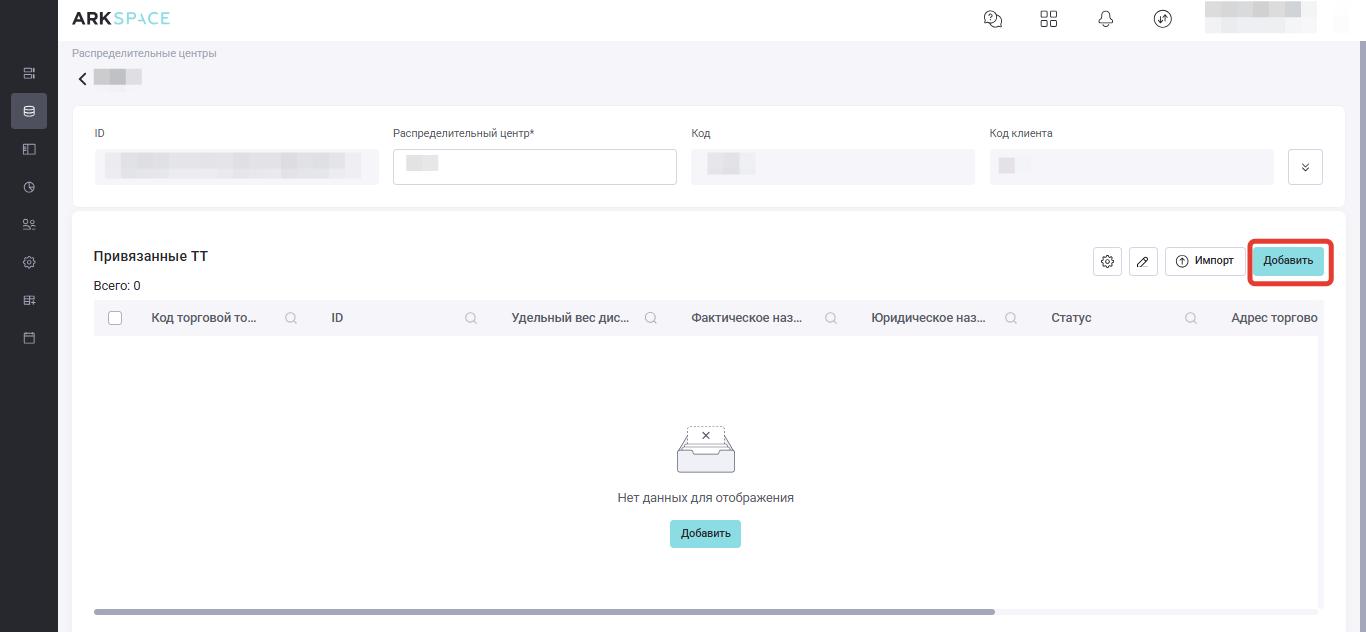Open the sidebar gear settings icon
Image resolution: width=1366 pixels, height=632 pixels.
point(29,263)
